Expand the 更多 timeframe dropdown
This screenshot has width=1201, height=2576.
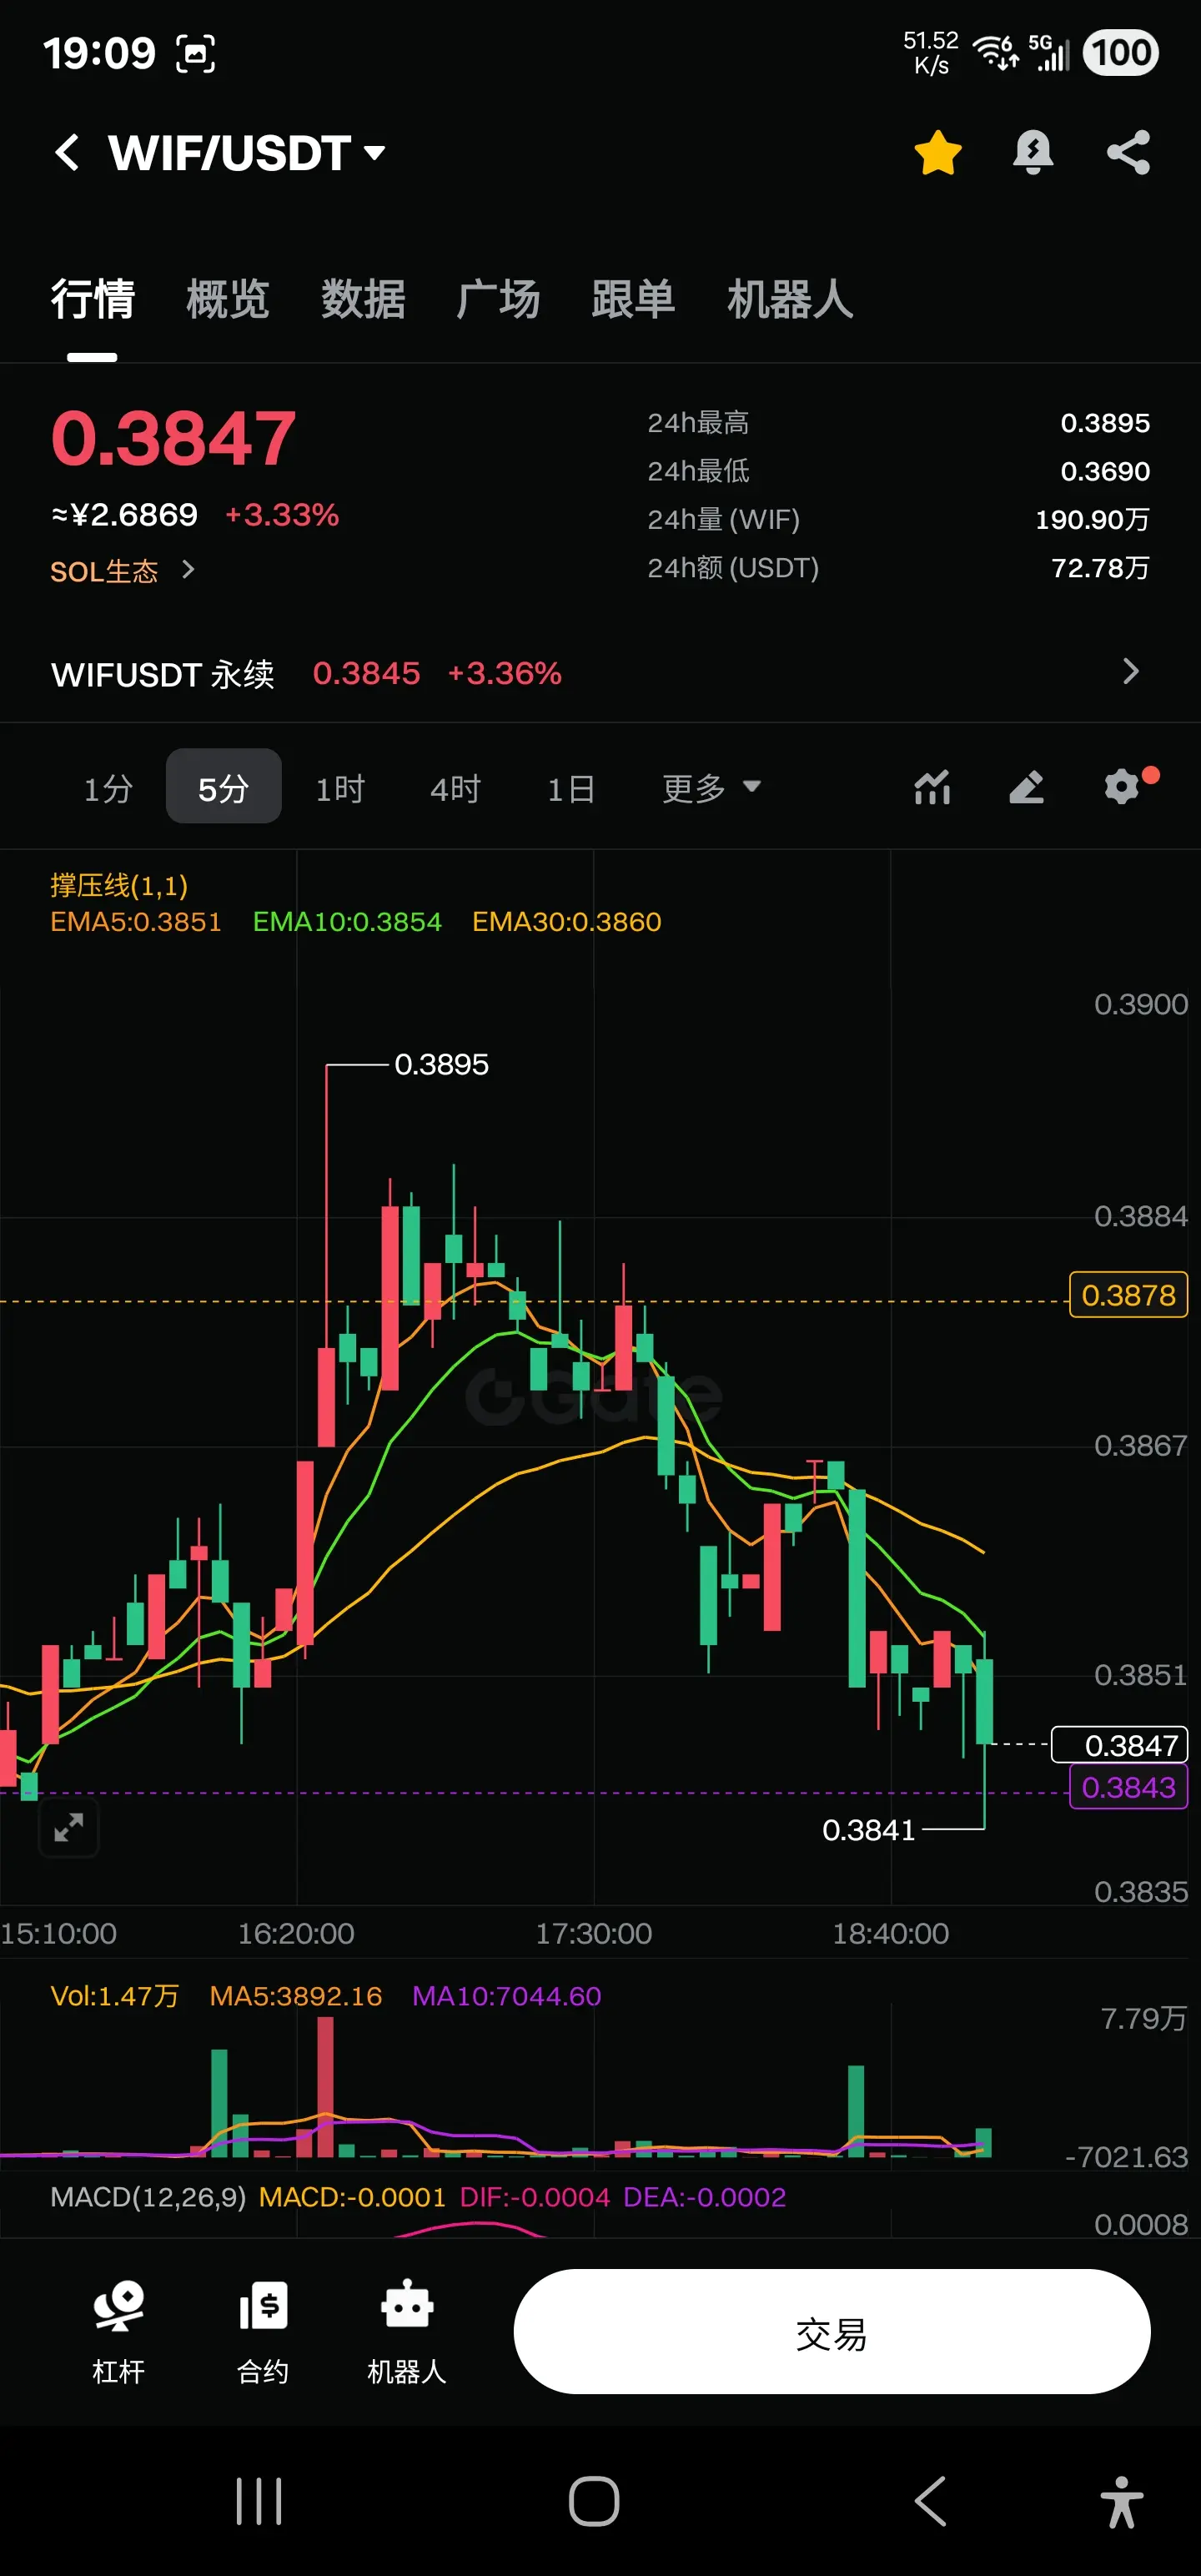[711, 788]
